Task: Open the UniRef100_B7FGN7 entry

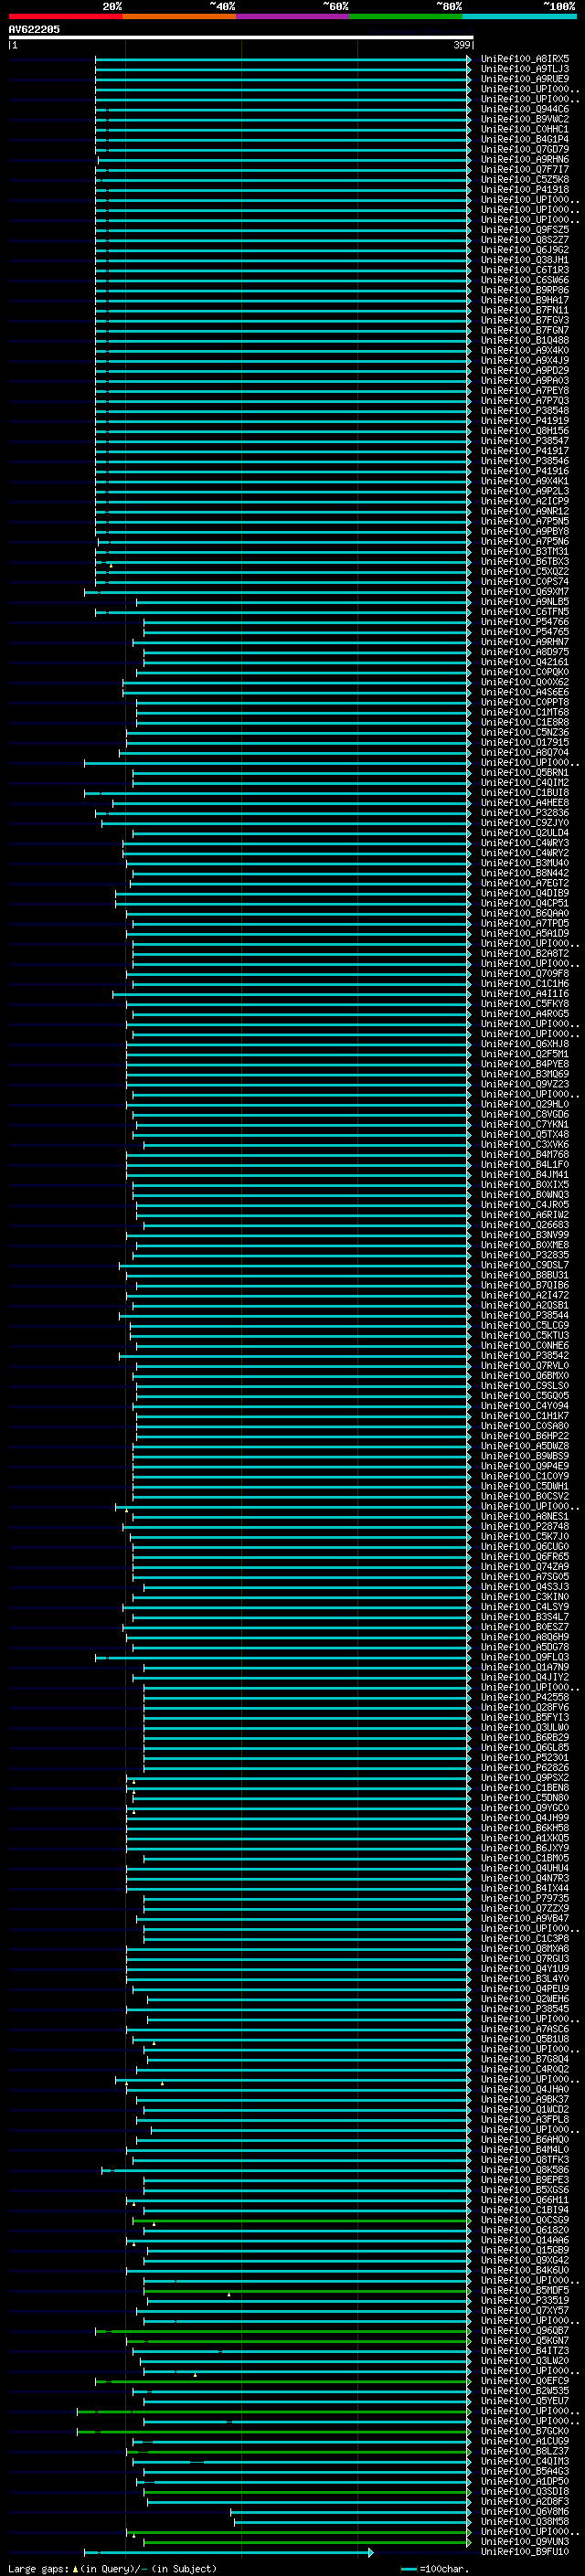Action: 524,330
